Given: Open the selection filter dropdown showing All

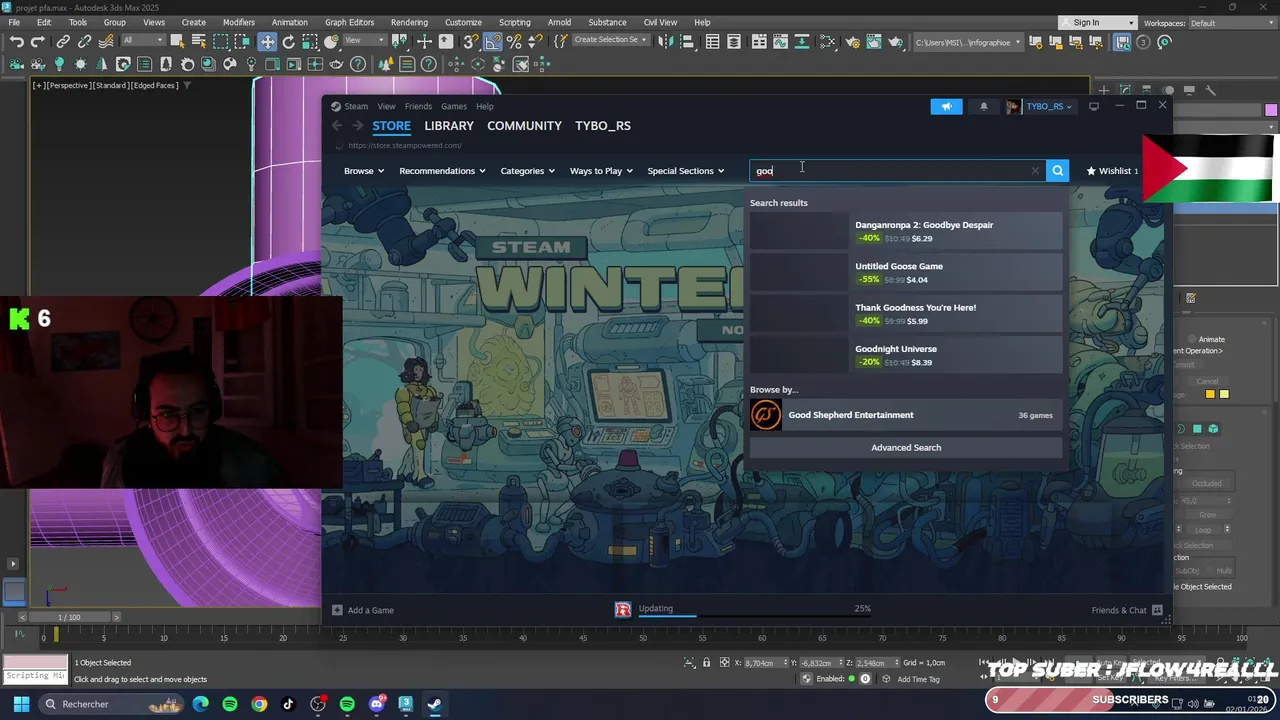Looking at the screenshot, I should (141, 41).
